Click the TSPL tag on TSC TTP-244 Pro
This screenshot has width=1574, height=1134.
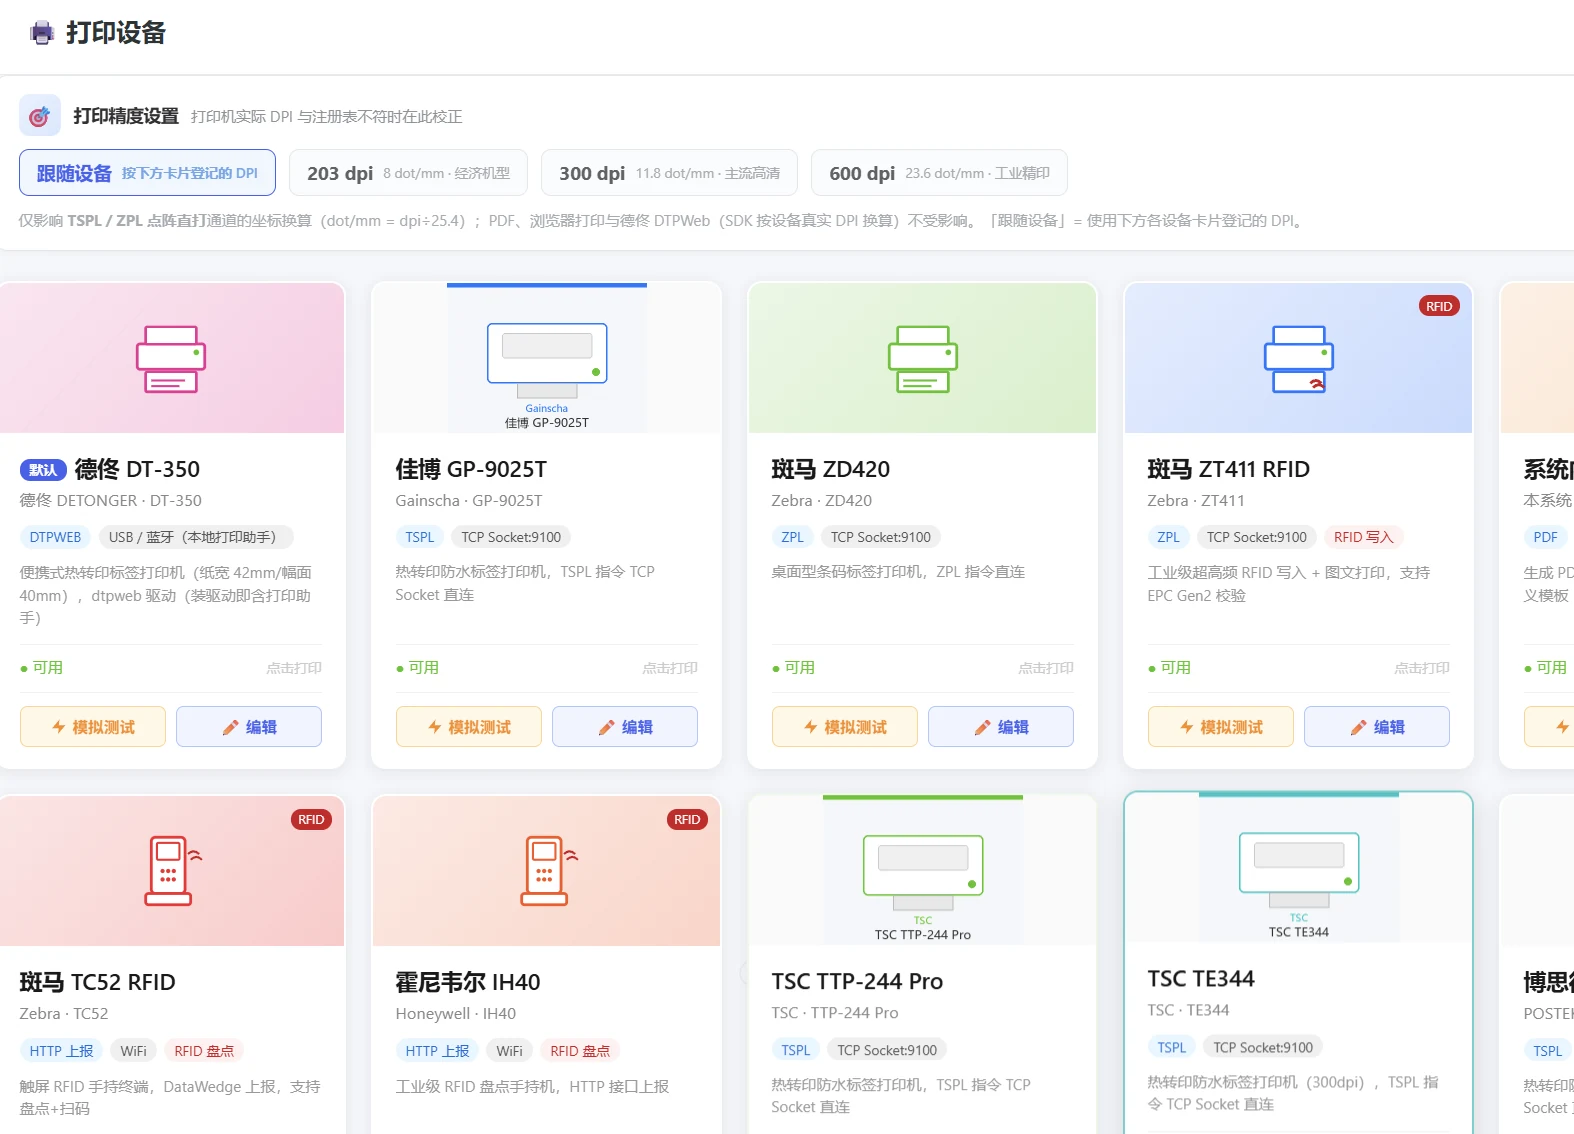tap(796, 1050)
